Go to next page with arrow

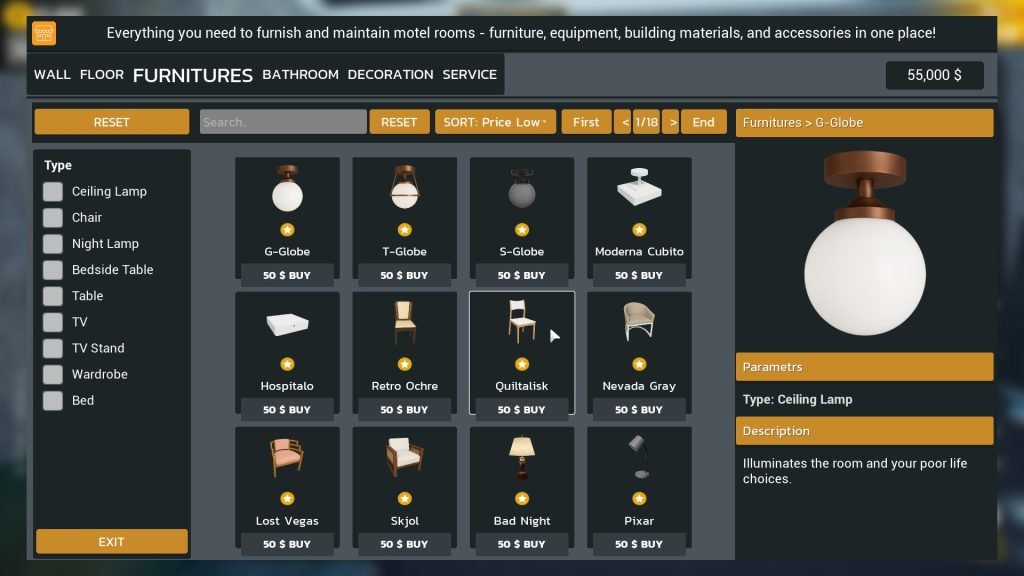[670, 122]
